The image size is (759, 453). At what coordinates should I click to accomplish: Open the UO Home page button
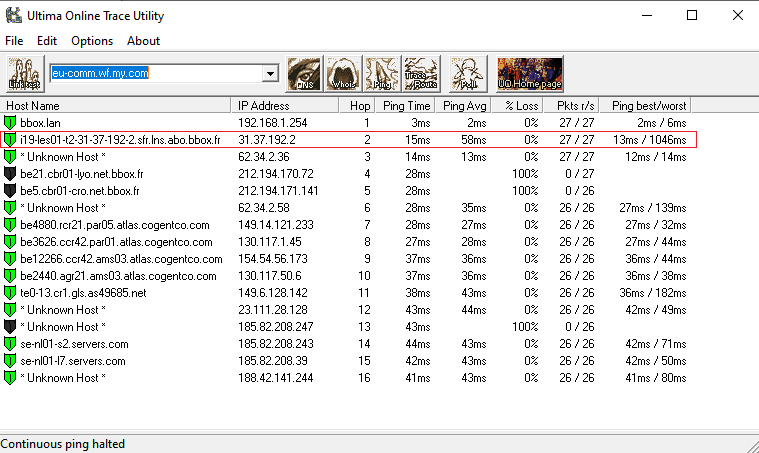pyautogui.click(x=530, y=74)
